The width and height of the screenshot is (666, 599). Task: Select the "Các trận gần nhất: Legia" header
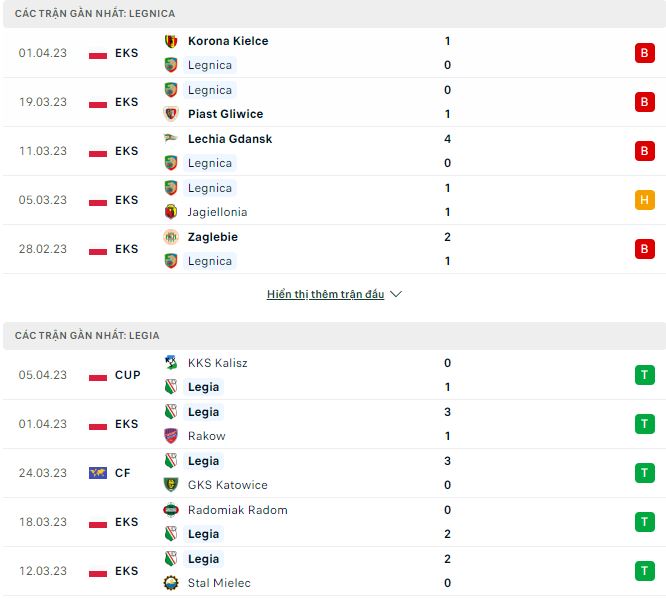87,335
